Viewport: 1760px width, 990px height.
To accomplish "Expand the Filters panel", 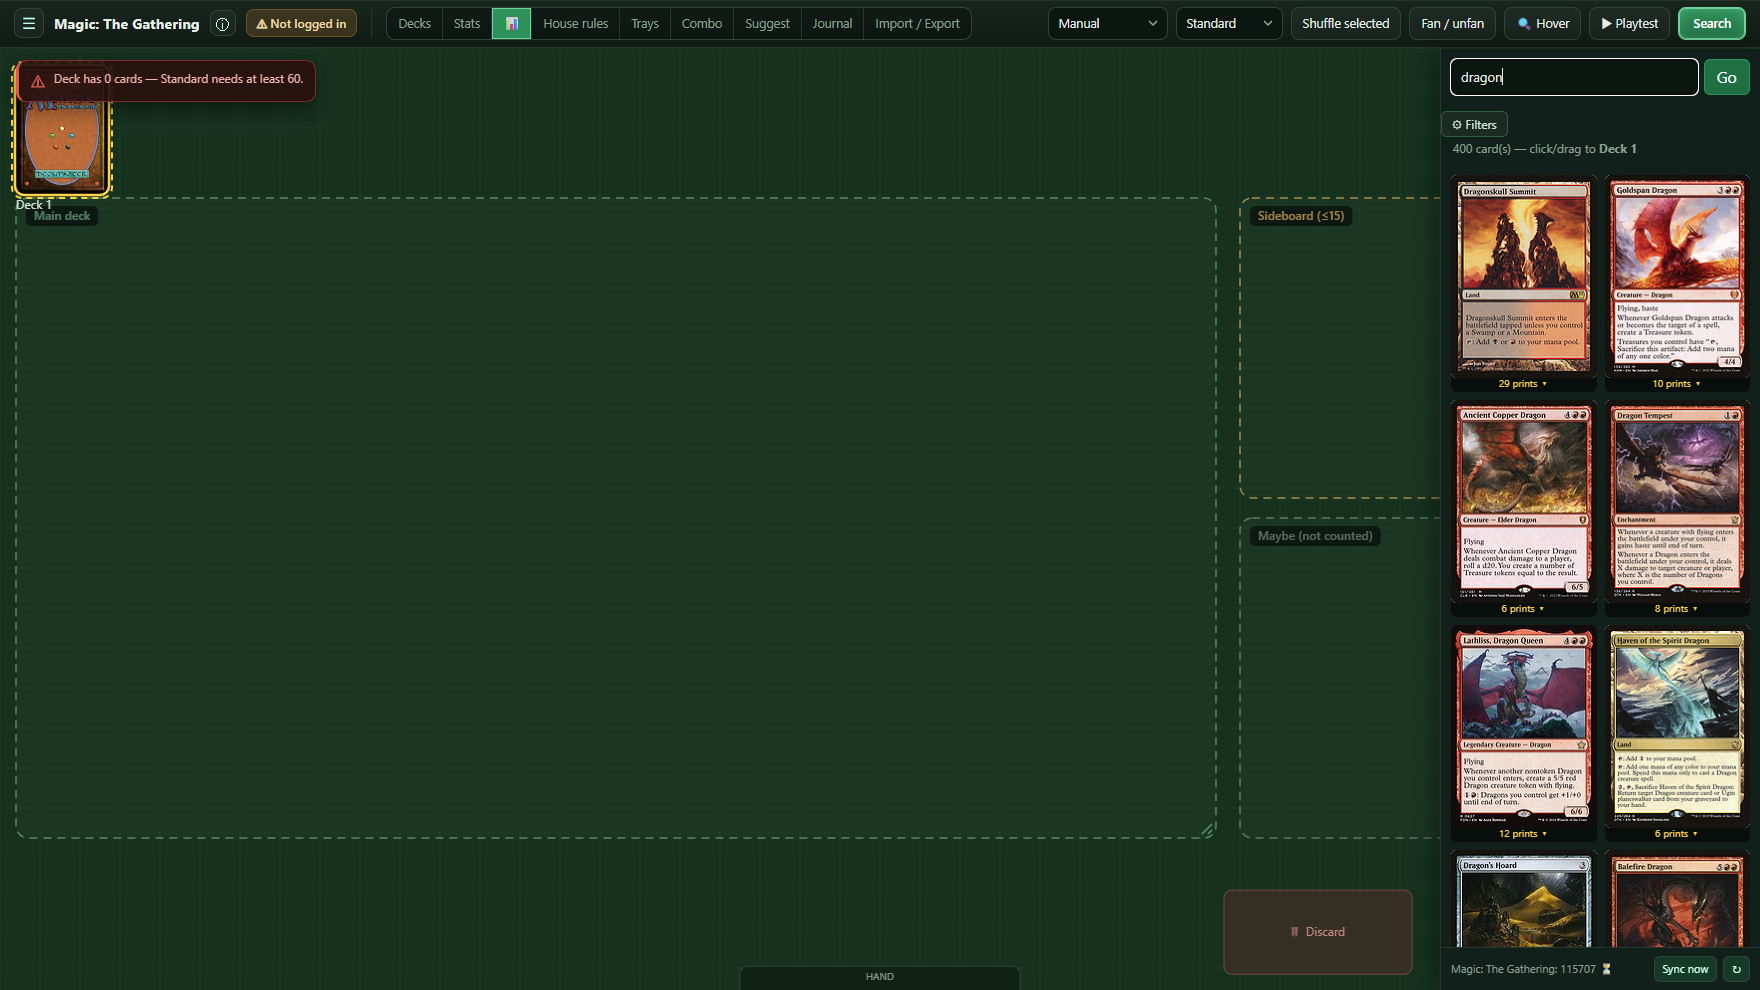I will [1474, 125].
